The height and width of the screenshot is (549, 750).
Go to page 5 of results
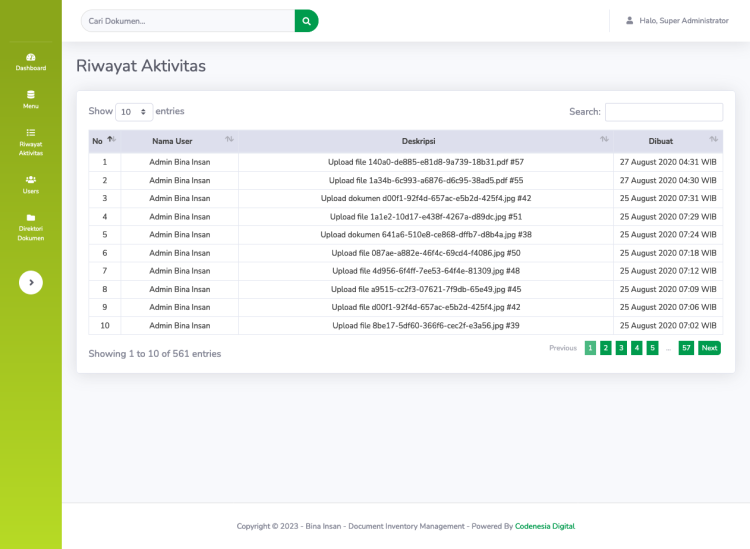652,348
